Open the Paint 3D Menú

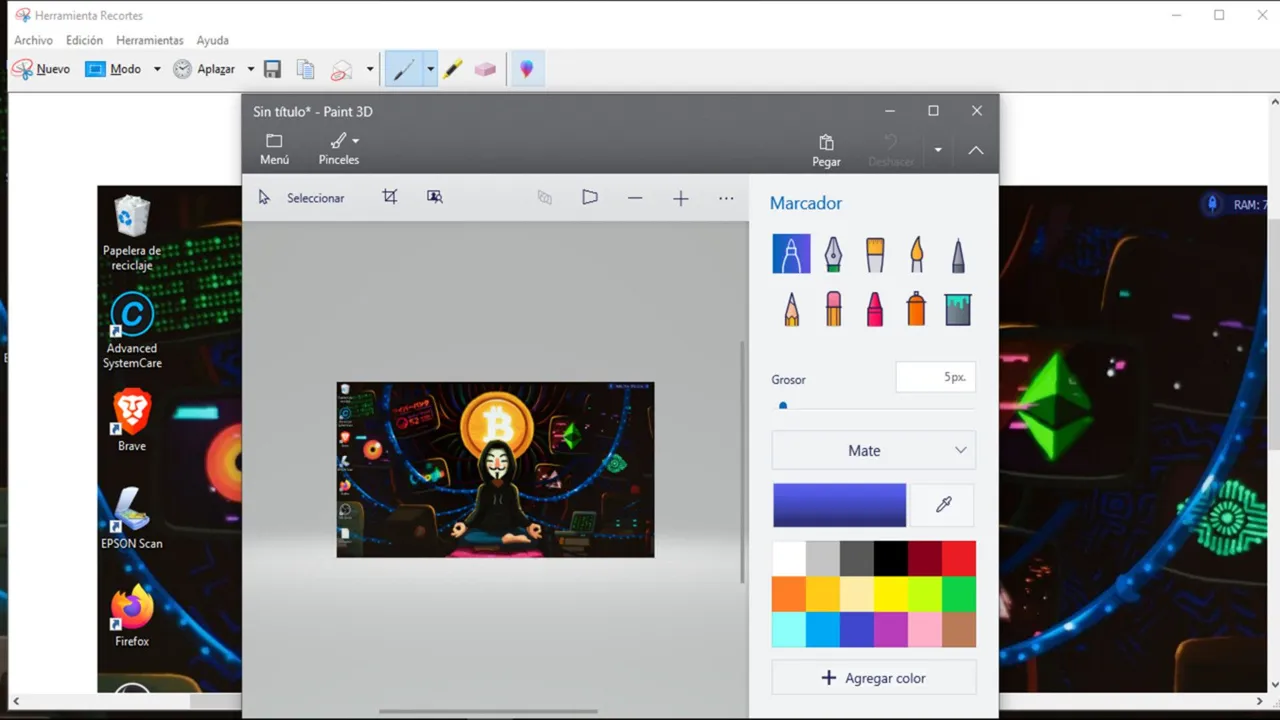[x=274, y=149]
